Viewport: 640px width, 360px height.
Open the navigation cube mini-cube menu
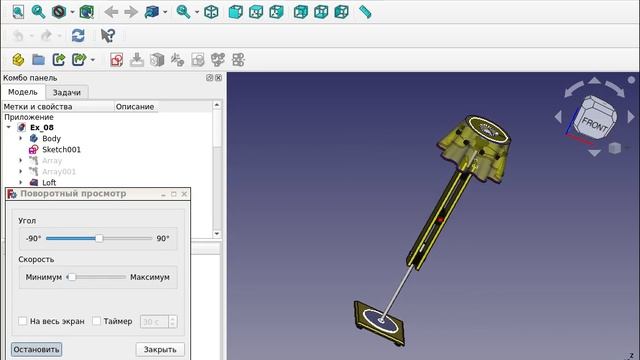[615, 148]
